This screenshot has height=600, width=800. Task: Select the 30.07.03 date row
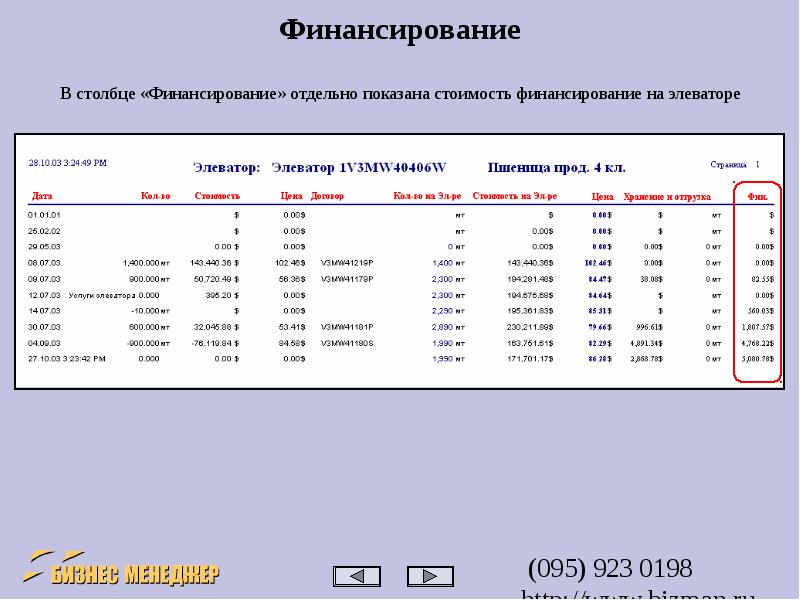coord(44,326)
